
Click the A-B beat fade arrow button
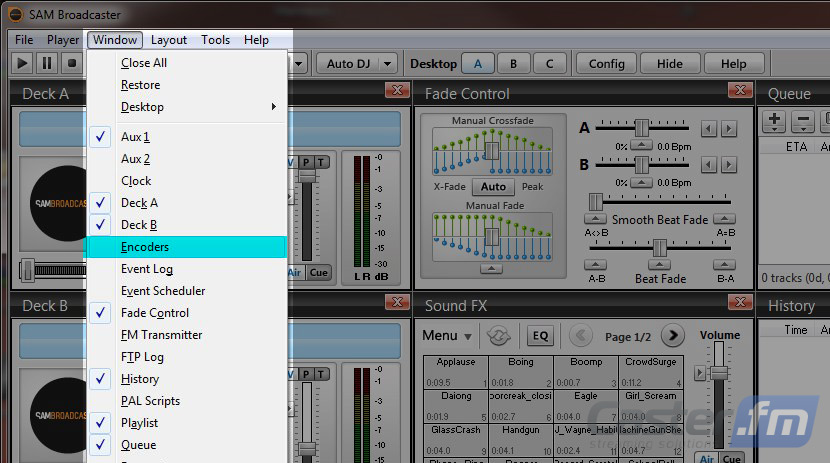pyautogui.click(x=596, y=265)
